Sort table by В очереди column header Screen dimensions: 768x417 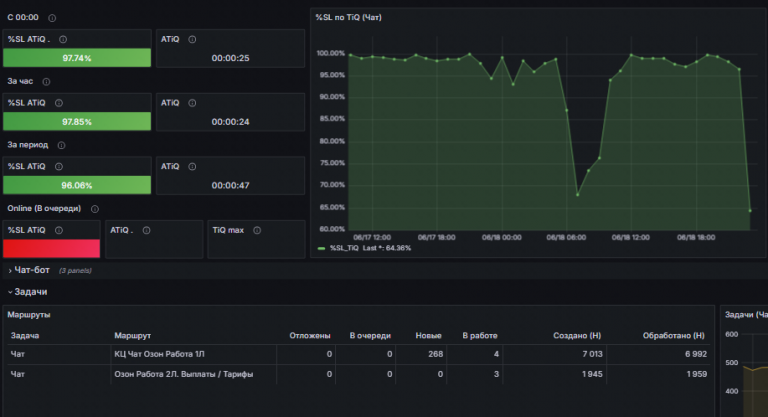[370, 336]
